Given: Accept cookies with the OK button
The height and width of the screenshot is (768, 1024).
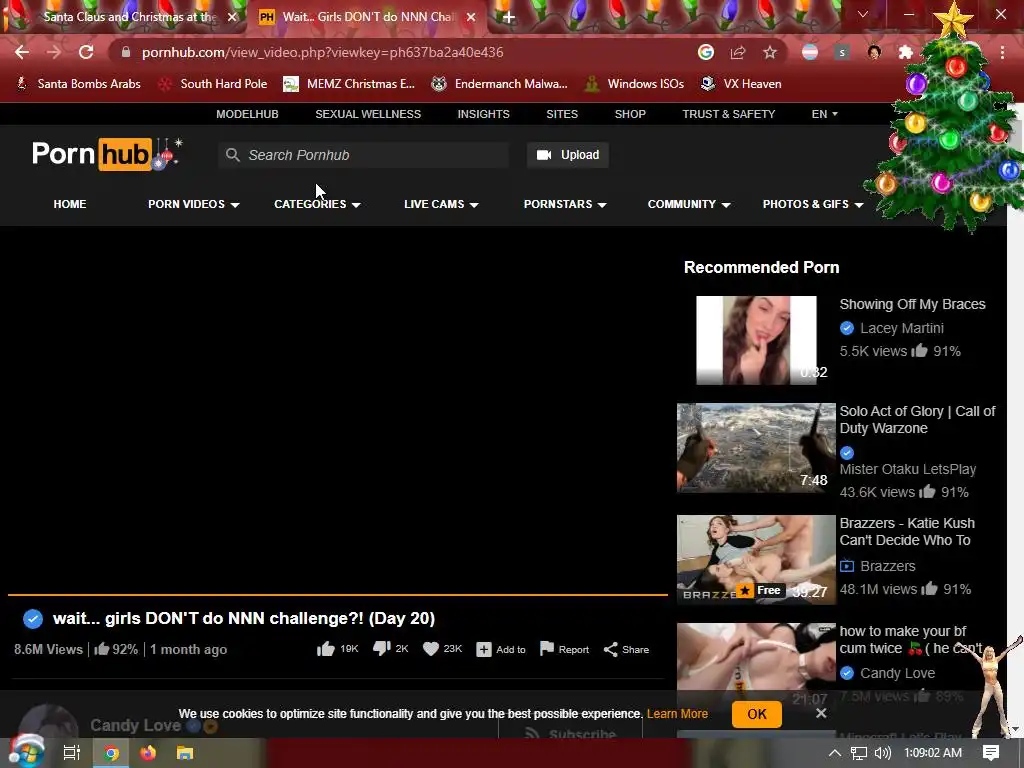Looking at the screenshot, I should click(757, 714).
